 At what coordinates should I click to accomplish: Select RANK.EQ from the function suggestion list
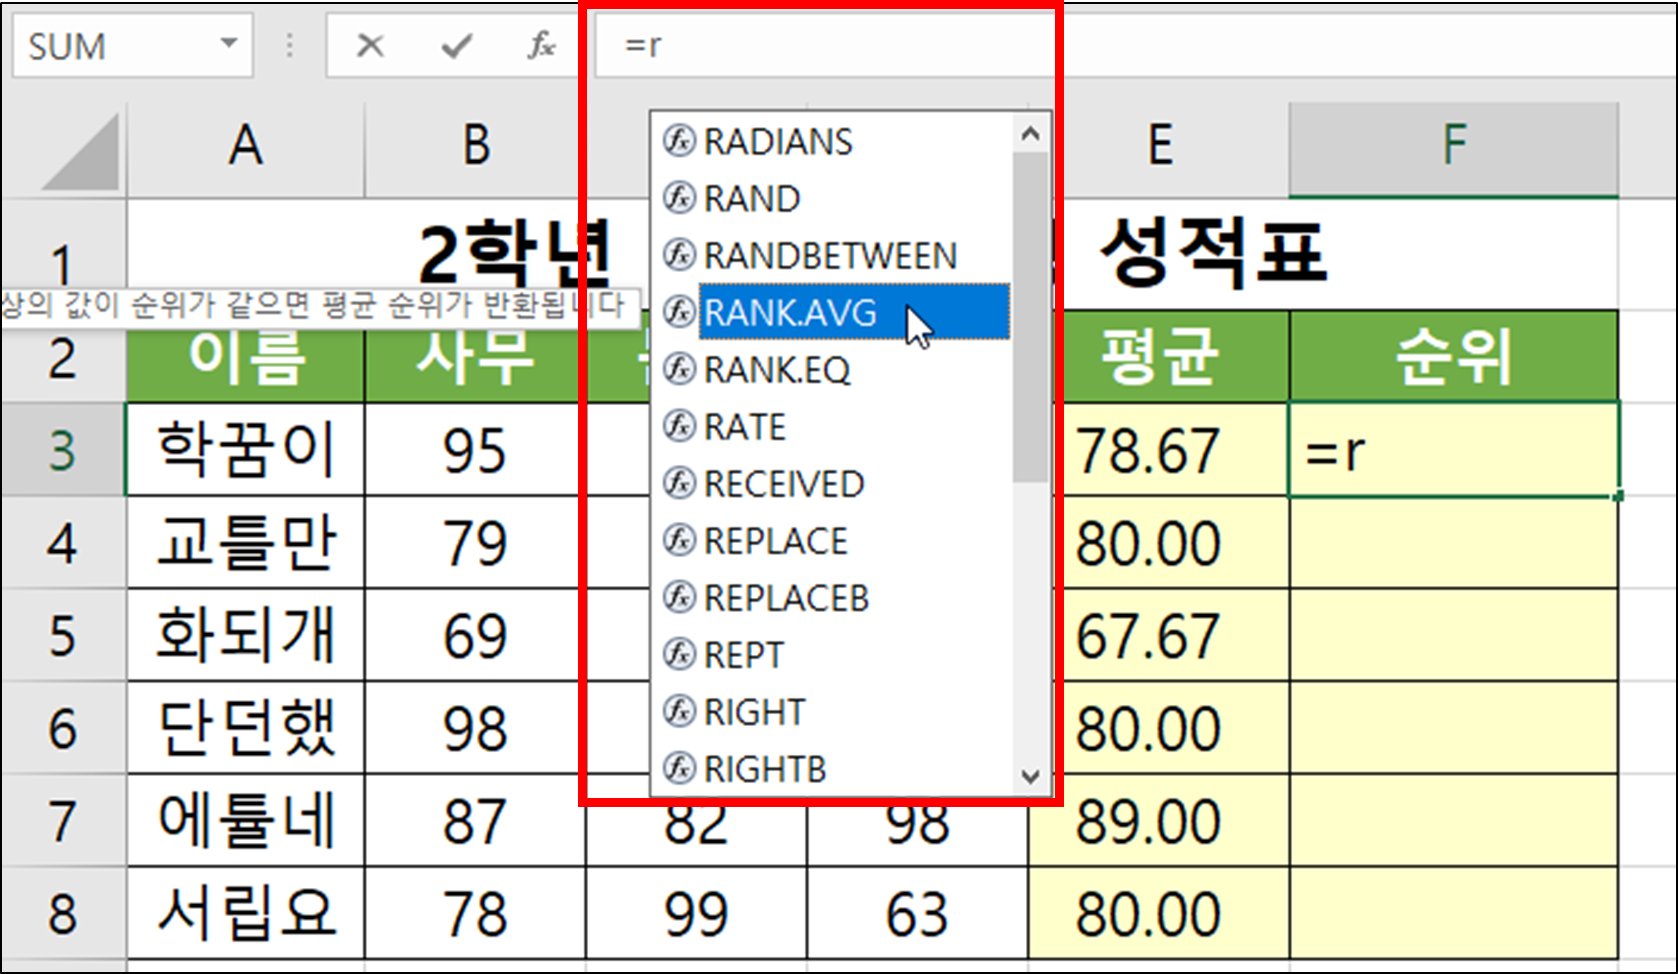tap(779, 370)
